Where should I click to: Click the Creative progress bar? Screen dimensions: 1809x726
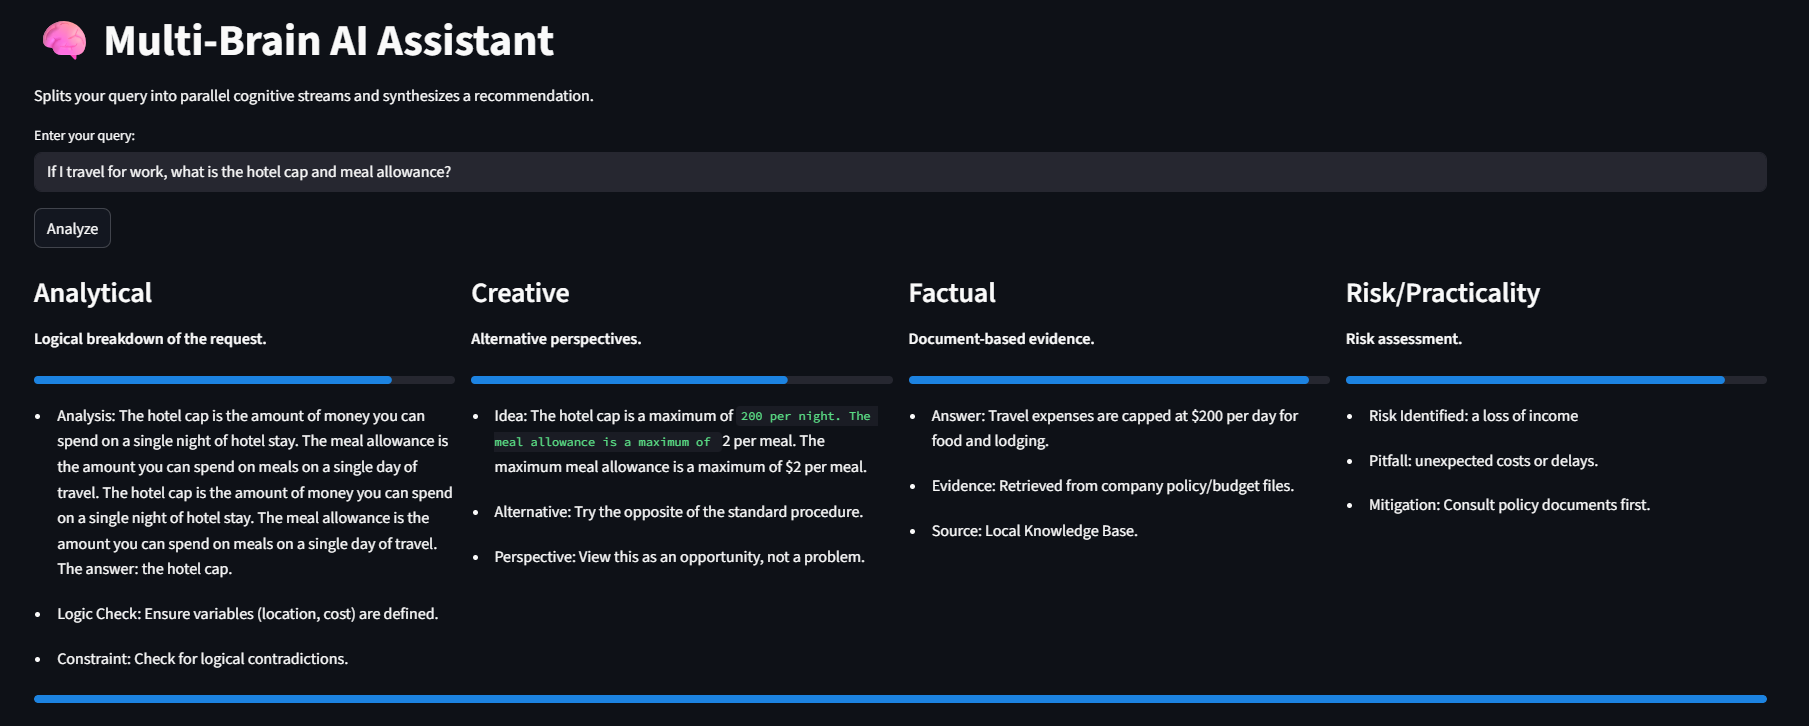681,380
